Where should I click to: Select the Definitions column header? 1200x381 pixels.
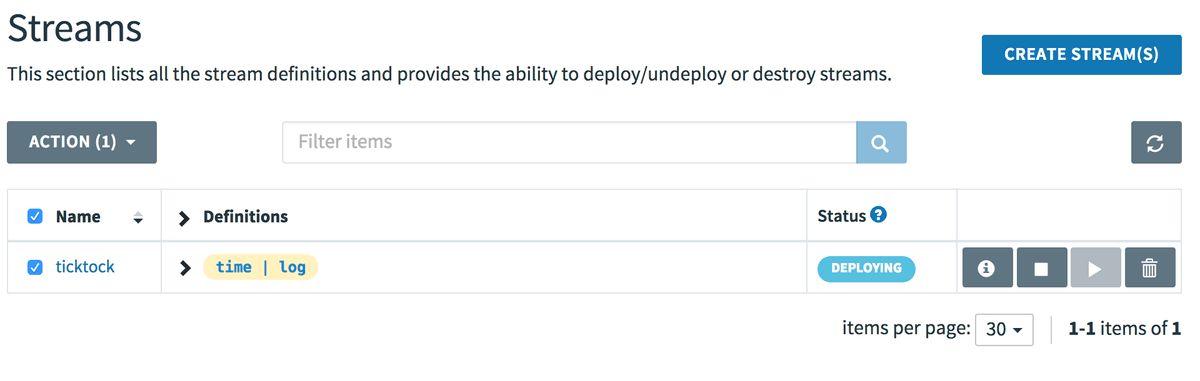click(245, 216)
